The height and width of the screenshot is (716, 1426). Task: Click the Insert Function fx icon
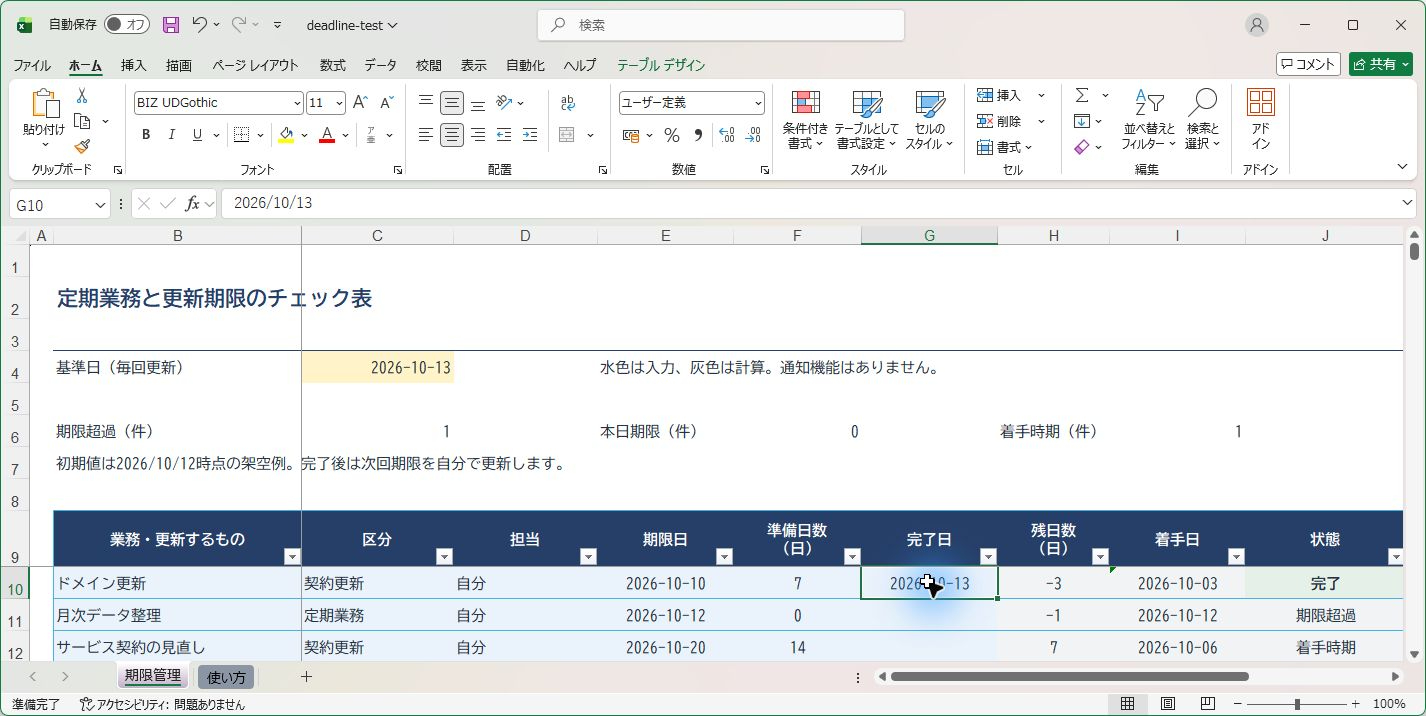pyautogui.click(x=193, y=203)
